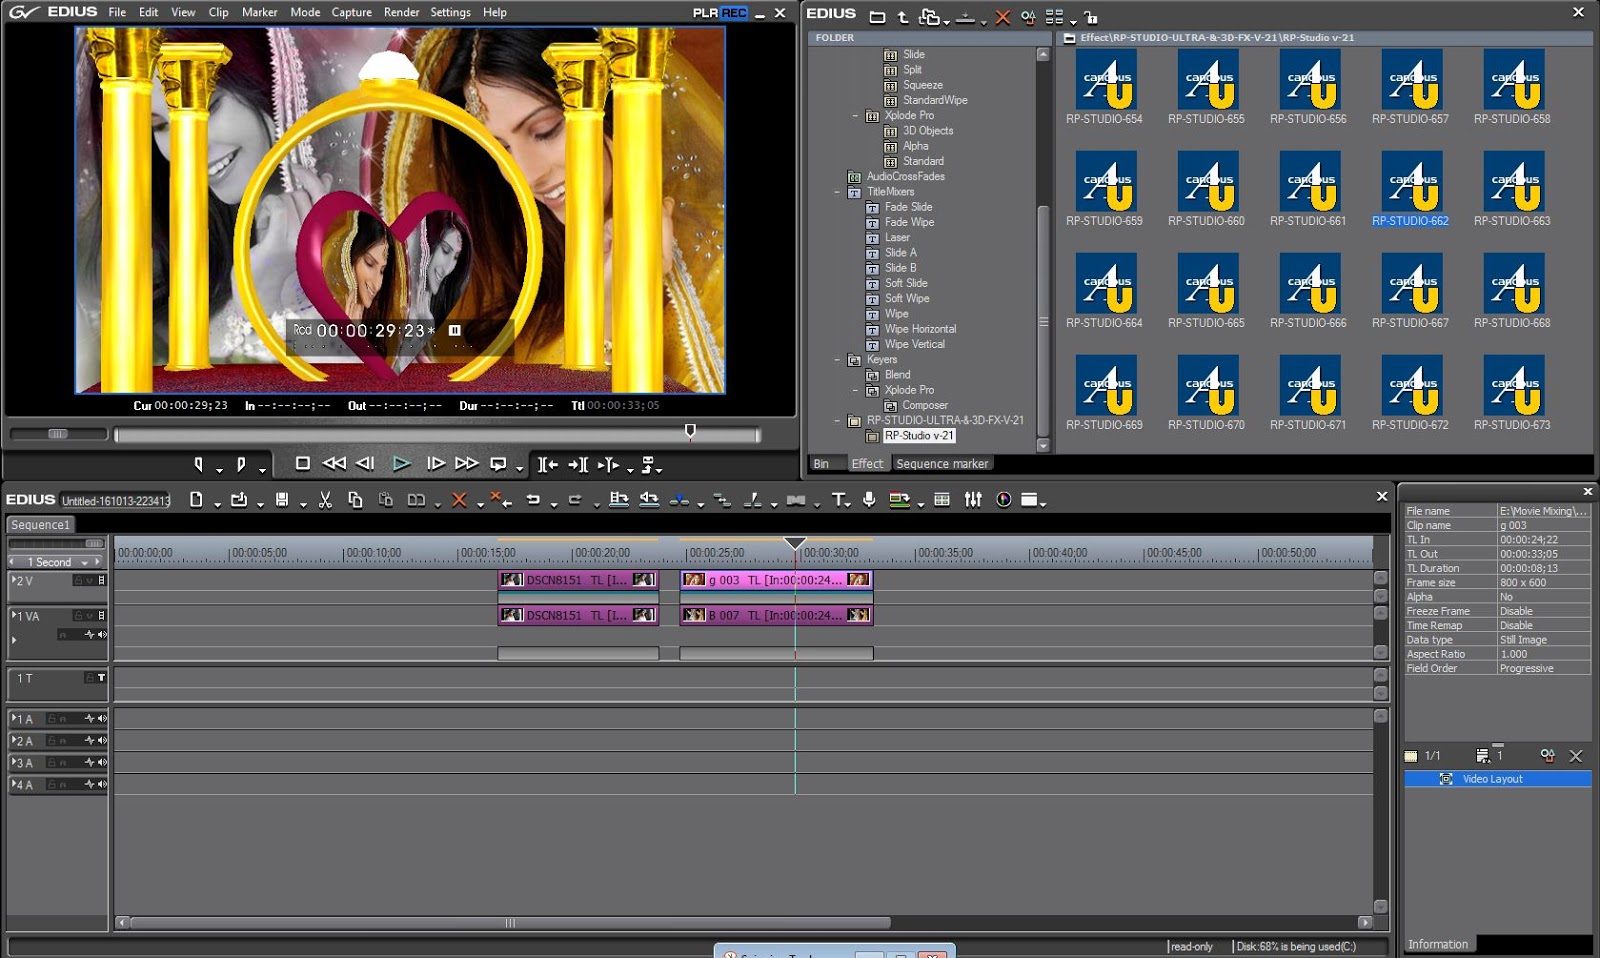Image resolution: width=1600 pixels, height=958 pixels.
Task: Expand the 2 V track with its triangle
Action: [x=13, y=579]
